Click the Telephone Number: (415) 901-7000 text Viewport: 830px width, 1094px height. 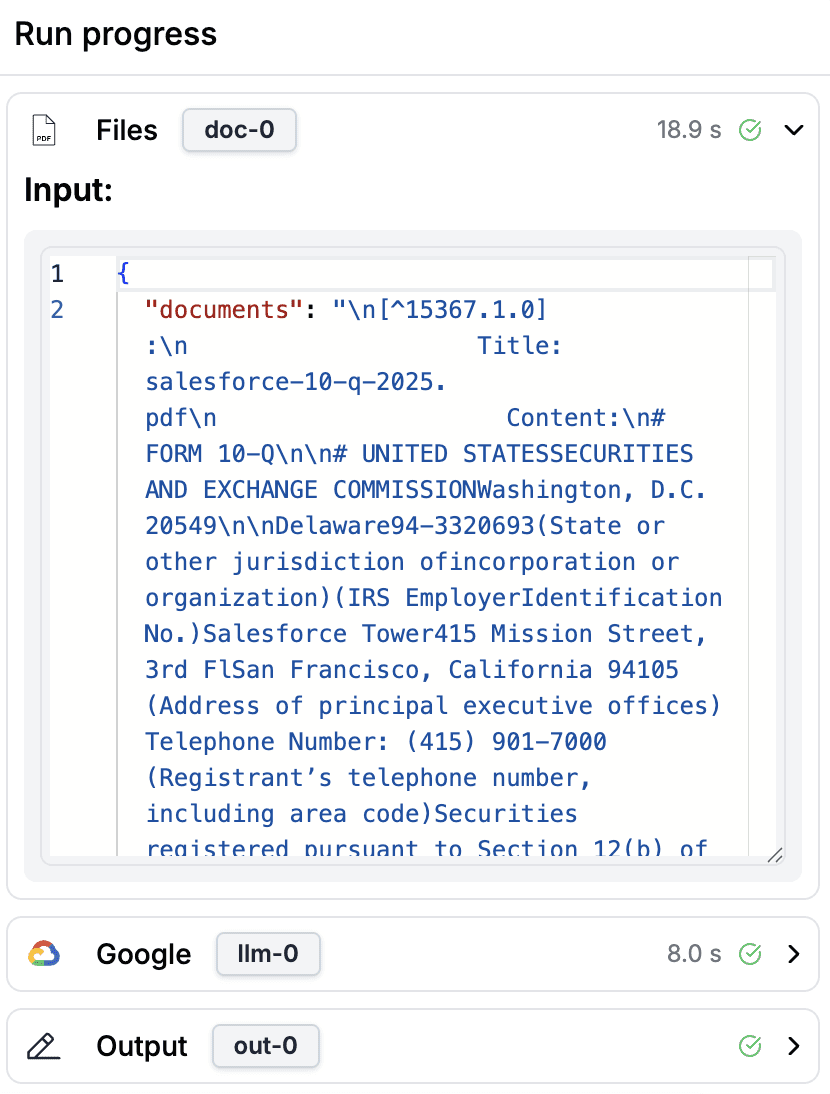[x=376, y=742]
